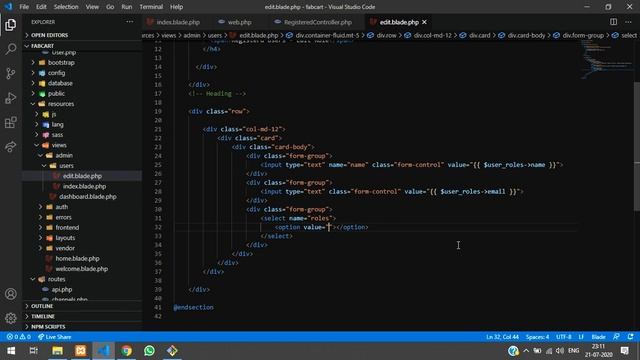This screenshot has width=640, height=360.
Task: Open Google Chrome from taskbar
Action: (x=127, y=351)
